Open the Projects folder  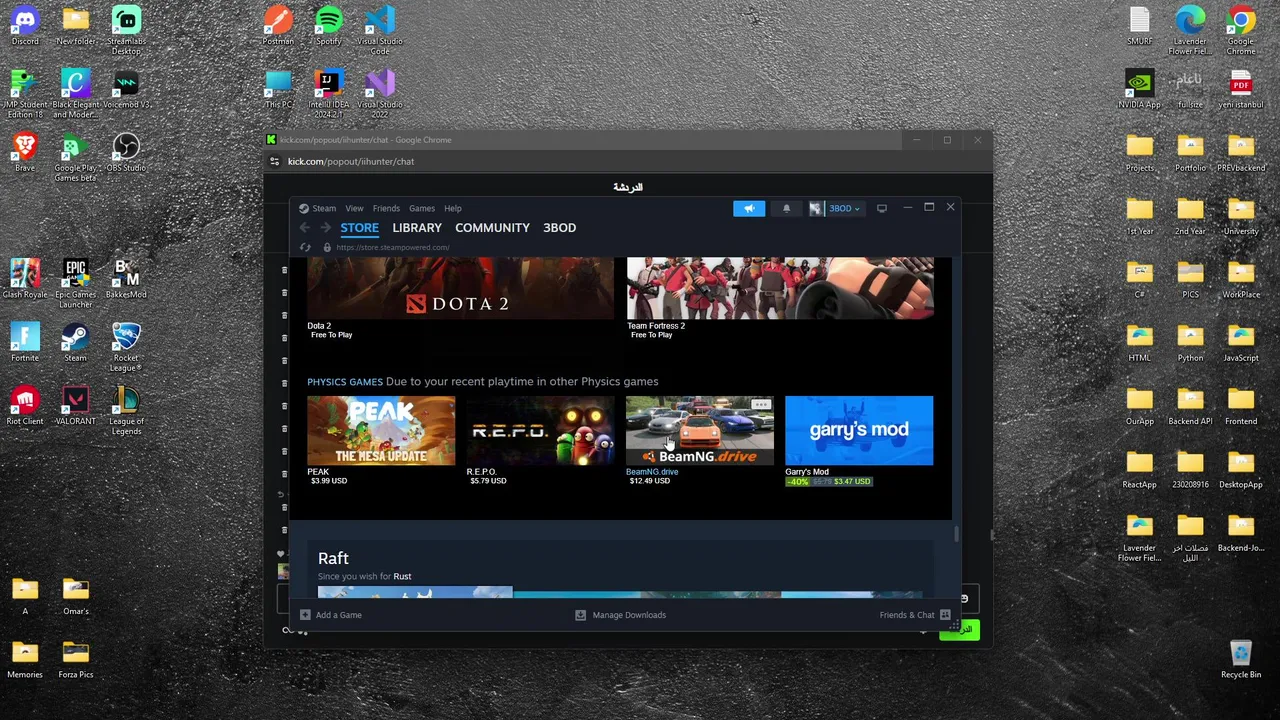tap(1140, 153)
